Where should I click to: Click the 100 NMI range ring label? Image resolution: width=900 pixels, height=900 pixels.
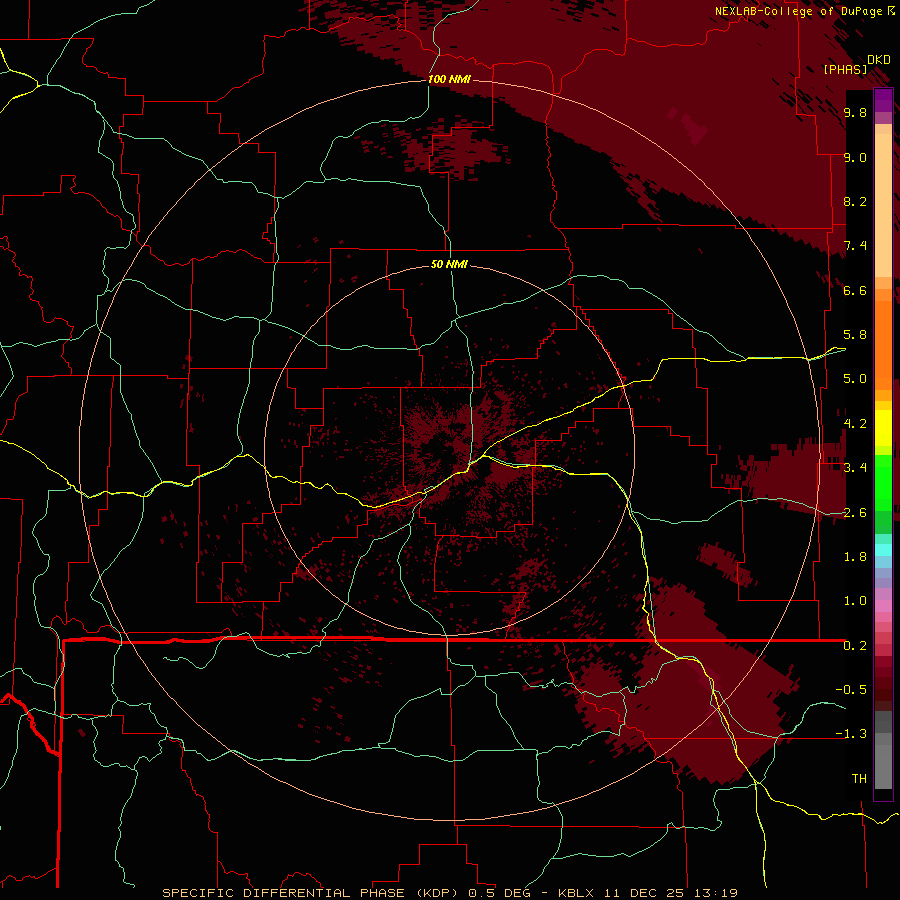pyautogui.click(x=449, y=79)
